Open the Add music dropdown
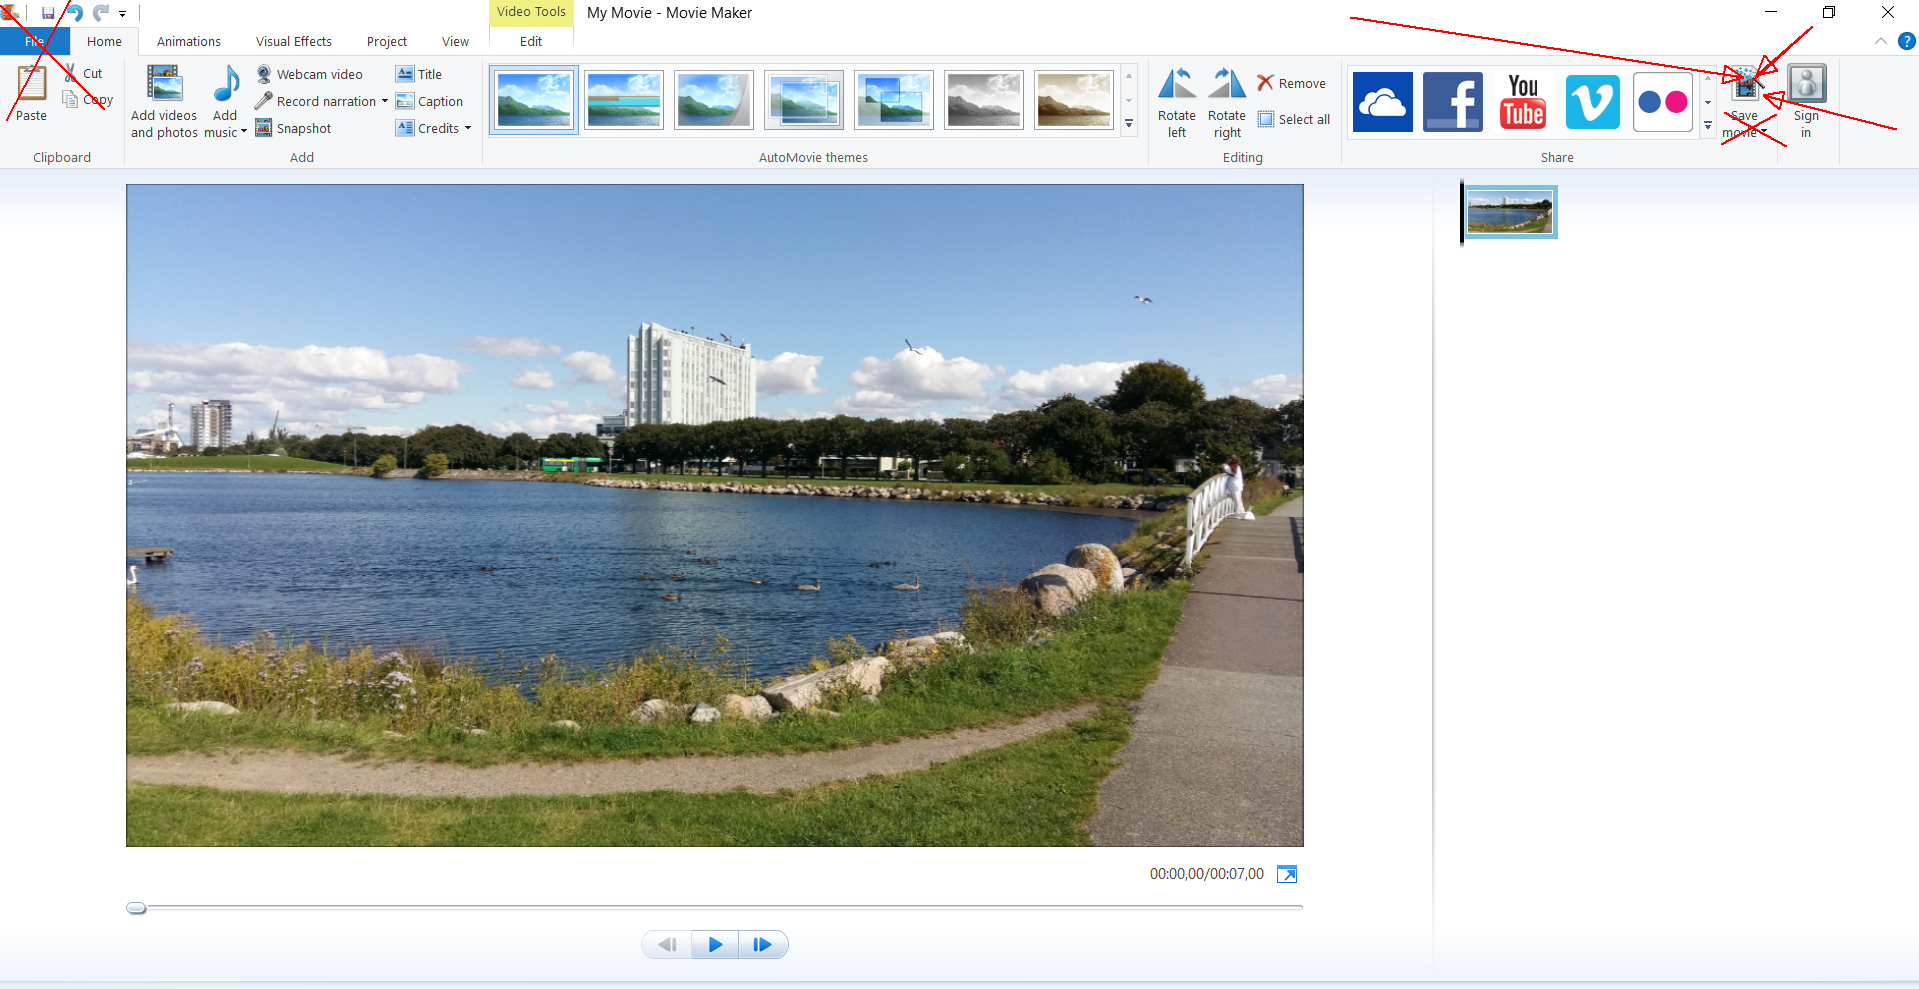This screenshot has width=1919, height=989. [x=243, y=132]
